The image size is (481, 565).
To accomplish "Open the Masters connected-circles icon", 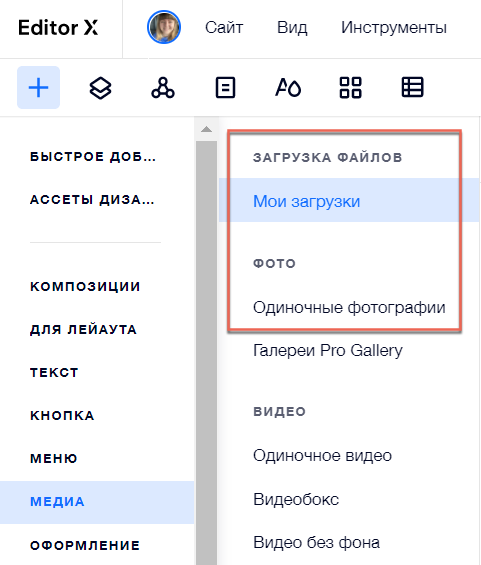I will tap(163, 88).
